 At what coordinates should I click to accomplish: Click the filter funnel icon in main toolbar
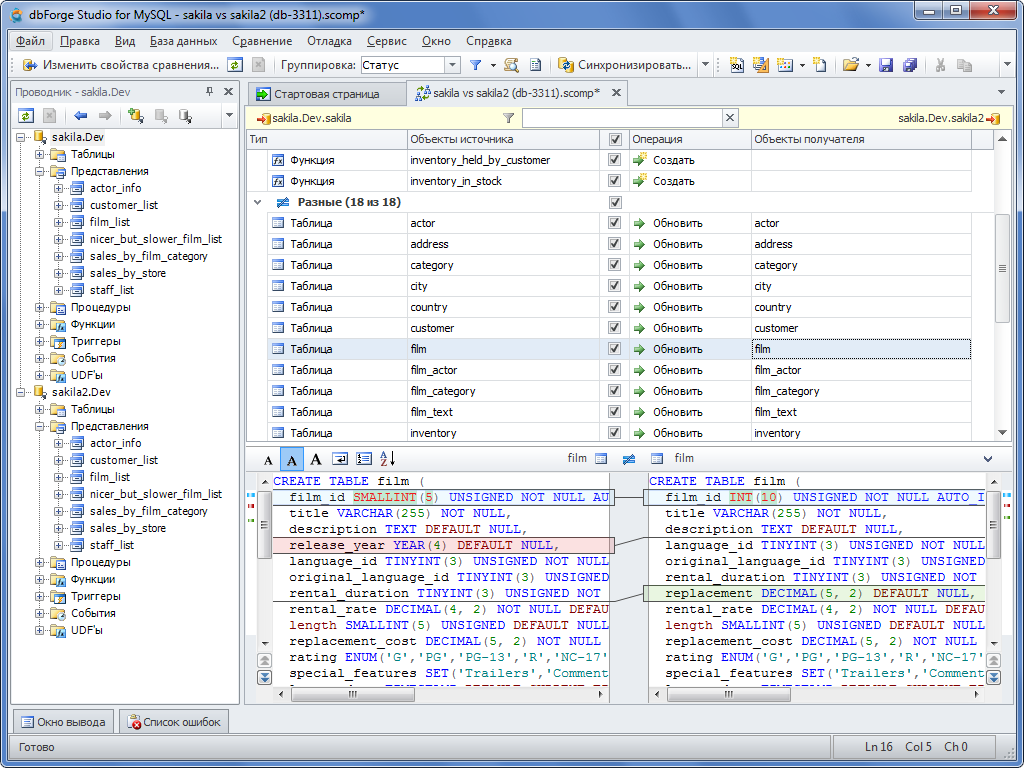476,65
